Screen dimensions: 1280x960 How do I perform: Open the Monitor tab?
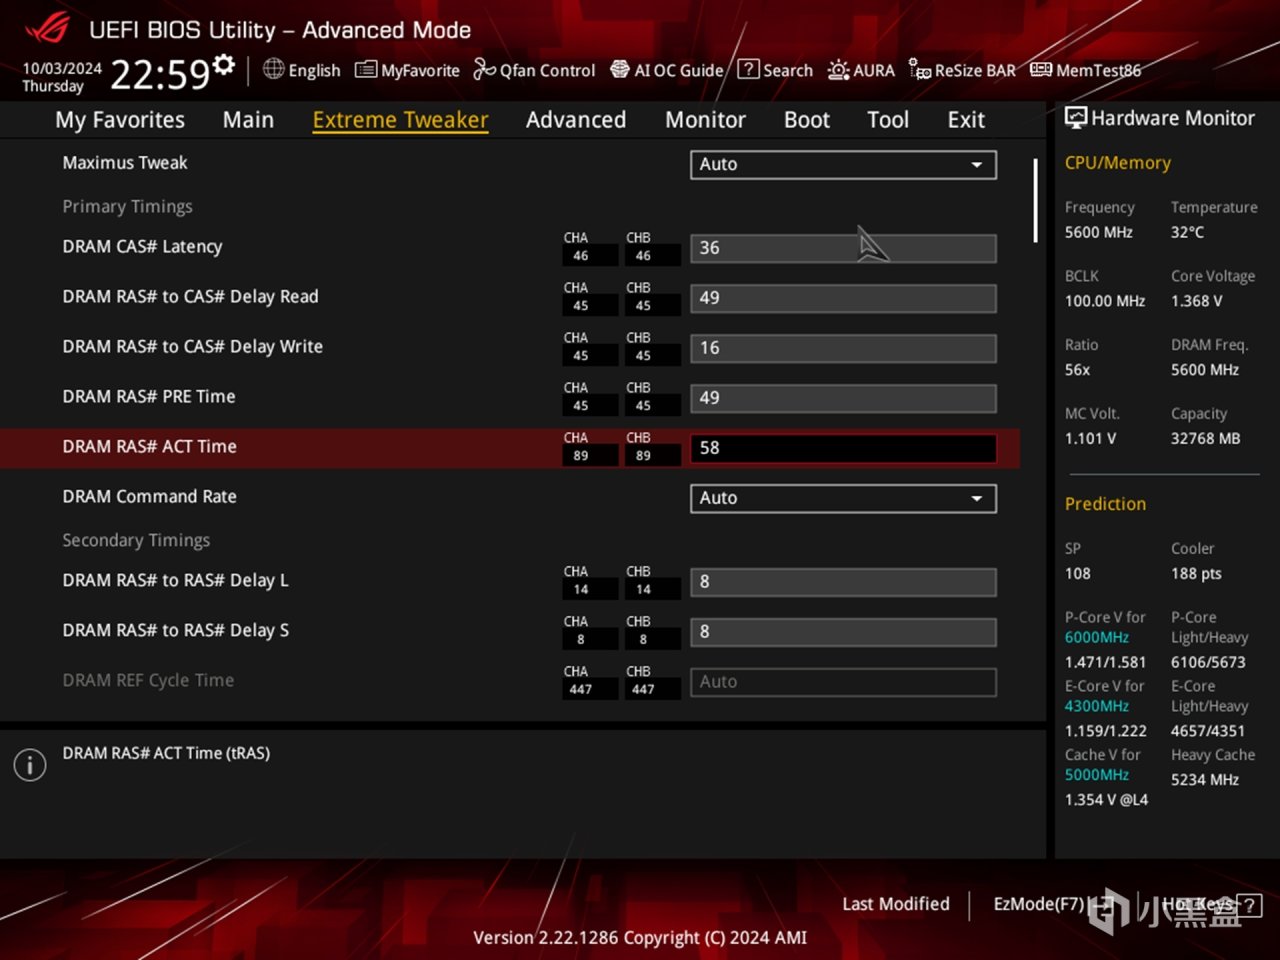[x=706, y=120]
